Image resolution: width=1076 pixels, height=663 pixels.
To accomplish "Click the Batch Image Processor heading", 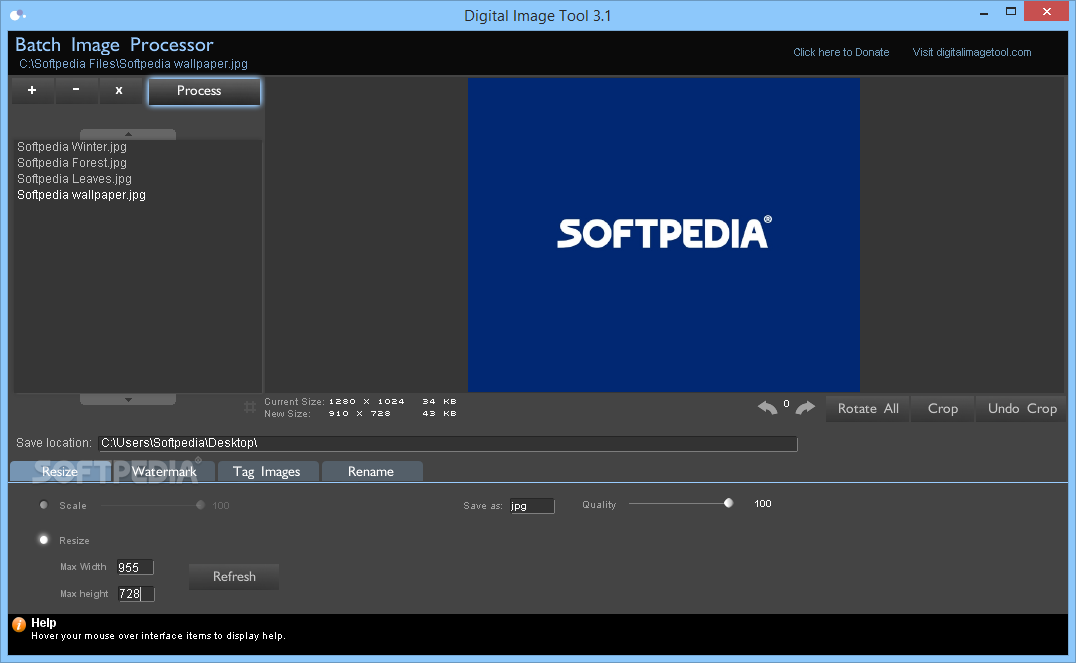I will tap(114, 45).
